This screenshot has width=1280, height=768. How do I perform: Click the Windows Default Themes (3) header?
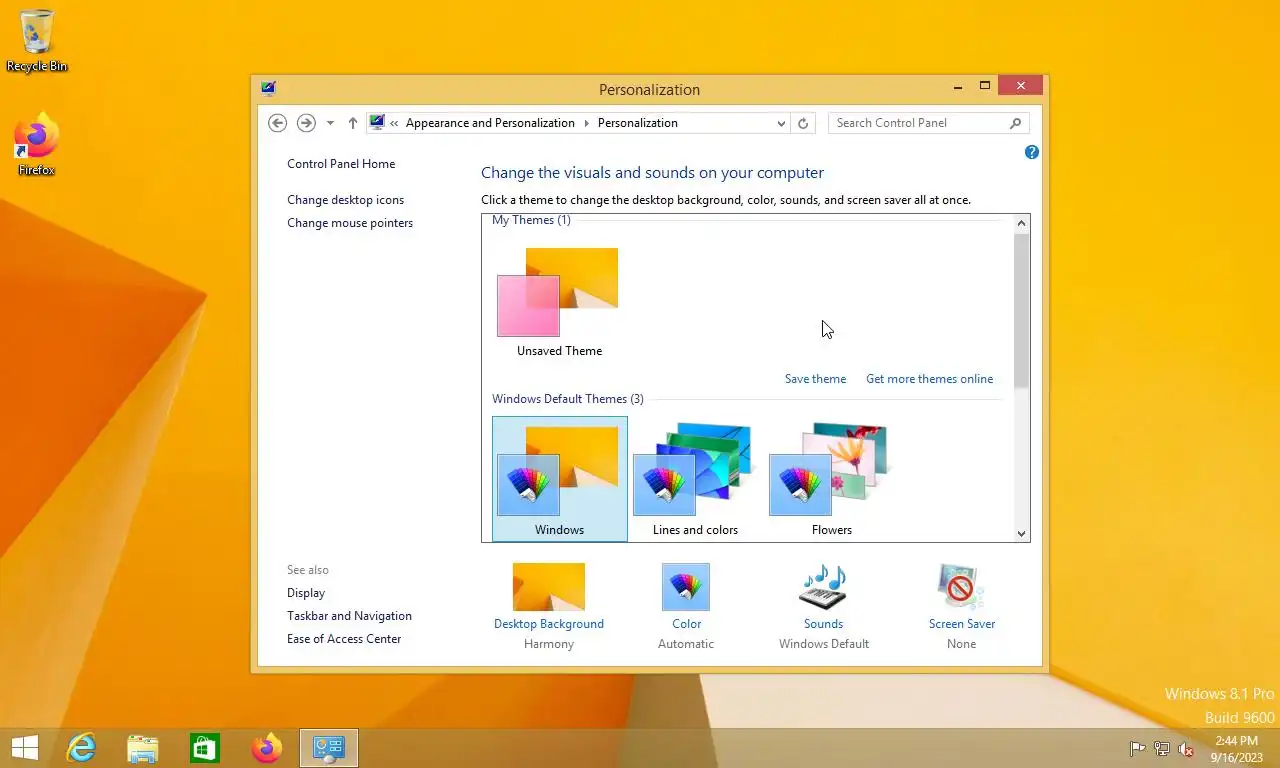[x=568, y=399]
